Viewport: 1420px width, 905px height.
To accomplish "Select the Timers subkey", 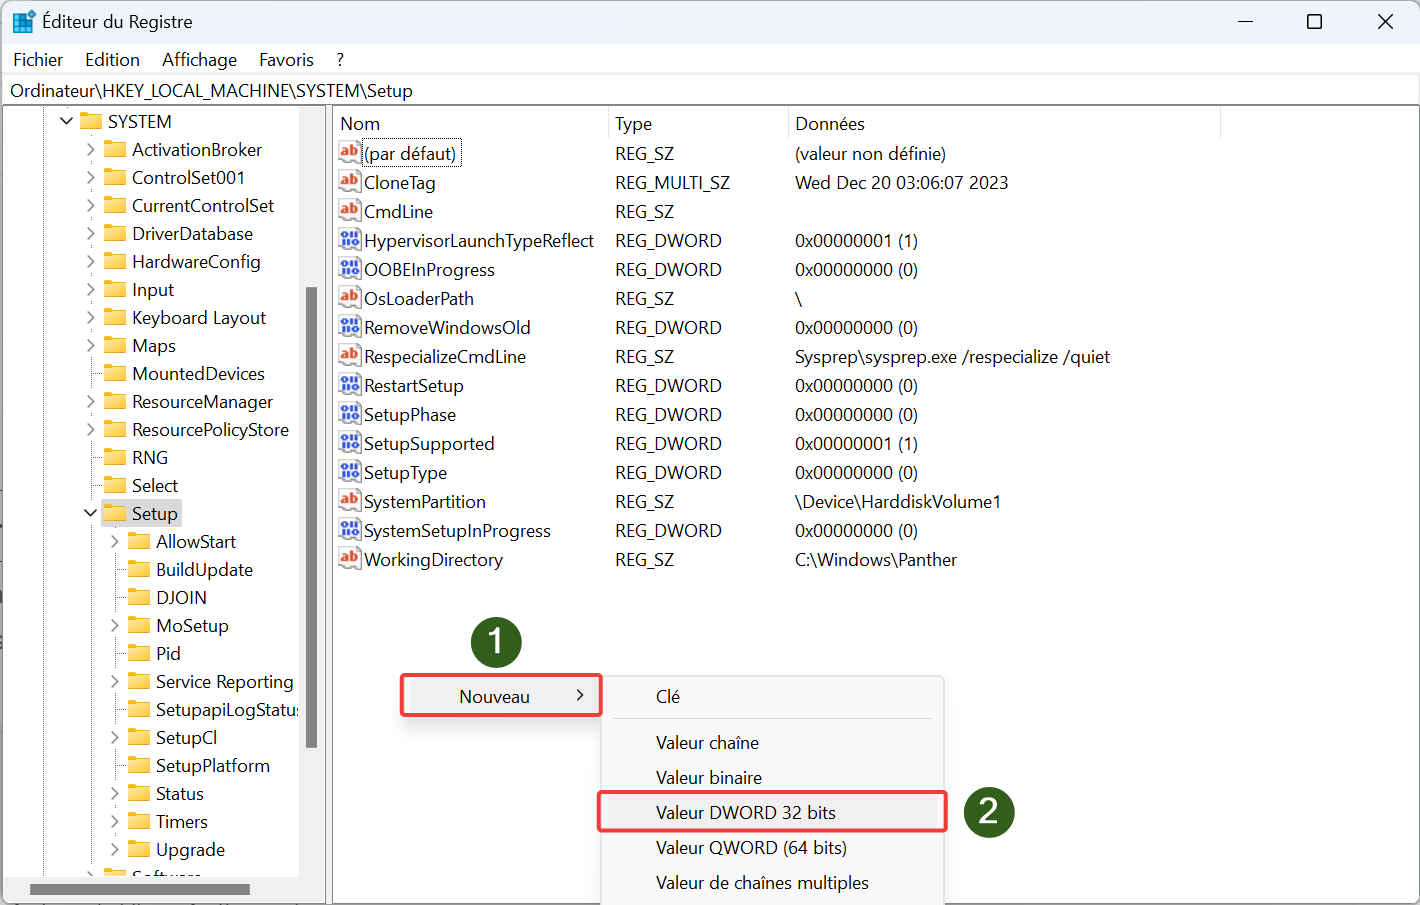I will (x=182, y=821).
